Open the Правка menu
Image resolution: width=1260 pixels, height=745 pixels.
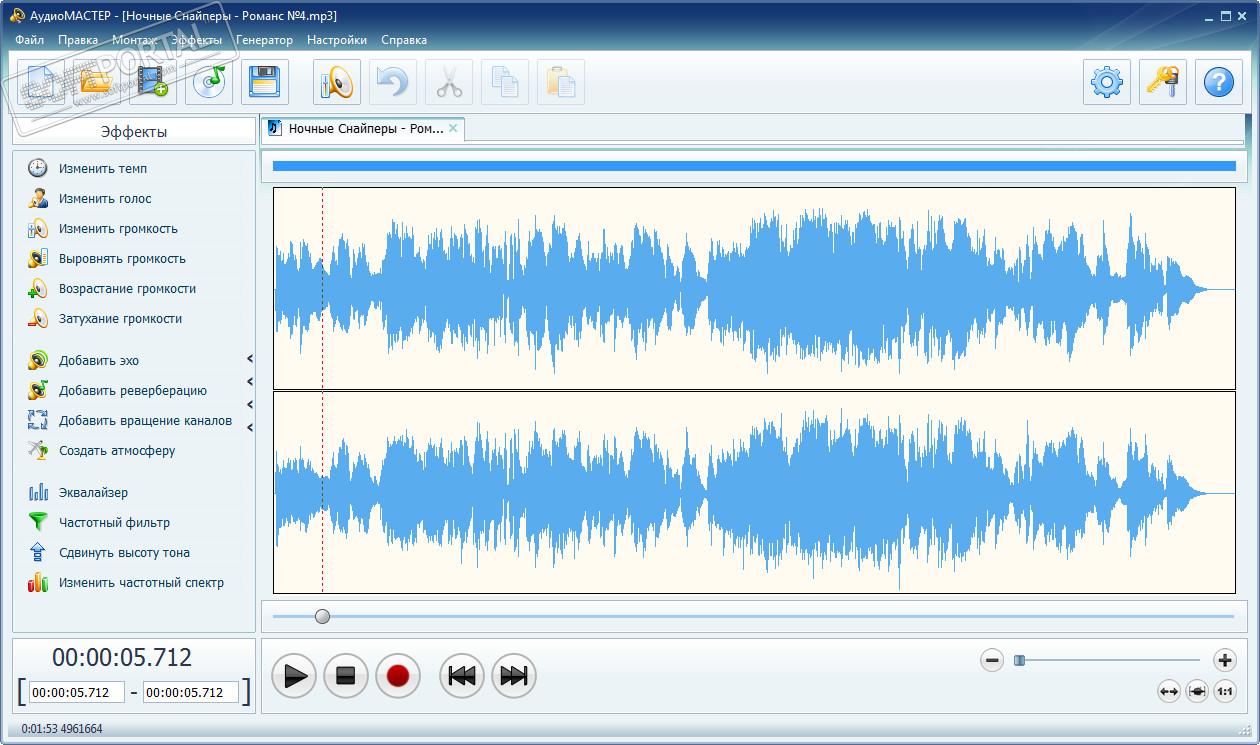click(x=78, y=40)
